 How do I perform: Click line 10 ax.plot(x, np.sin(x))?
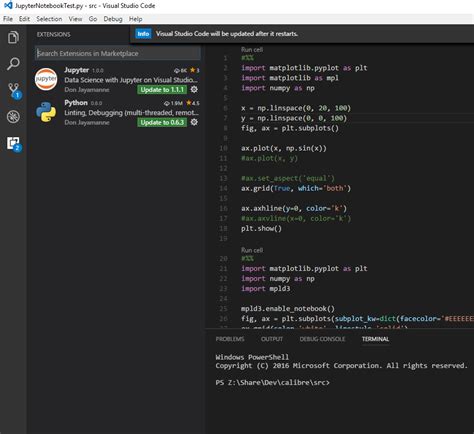(x=284, y=148)
